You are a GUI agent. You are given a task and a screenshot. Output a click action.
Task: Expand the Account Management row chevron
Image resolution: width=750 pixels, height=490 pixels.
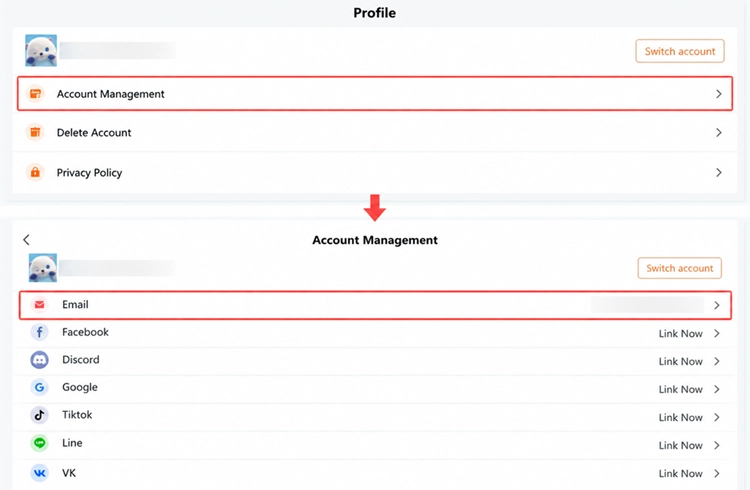[x=718, y=94]
